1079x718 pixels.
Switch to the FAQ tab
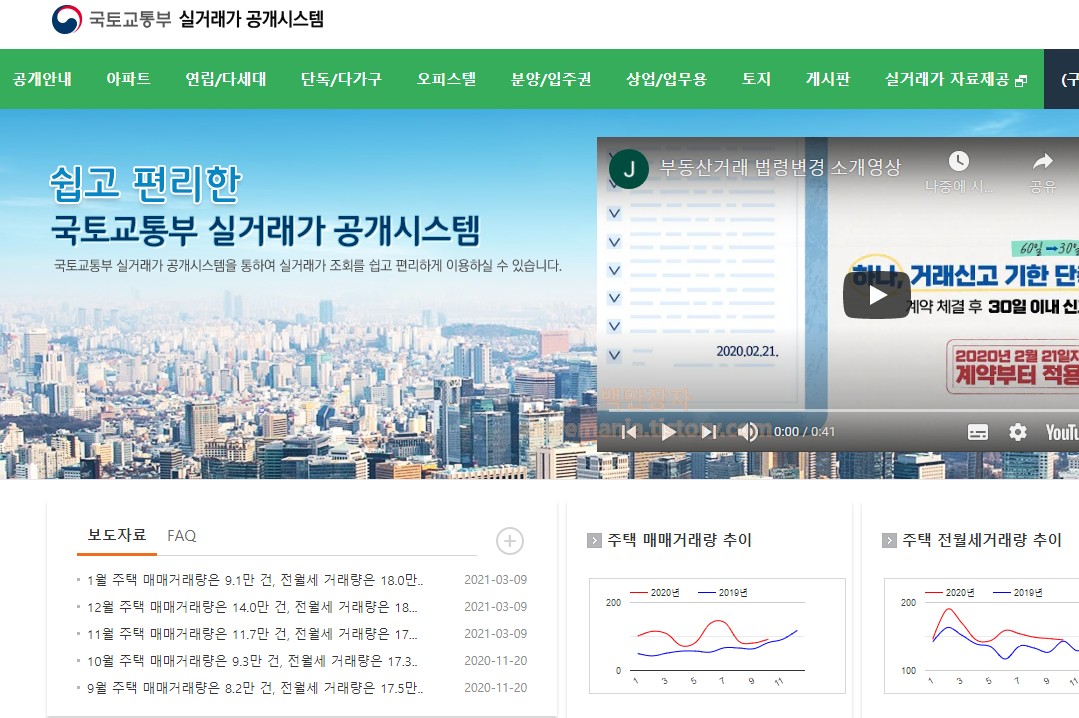[182, 536]
